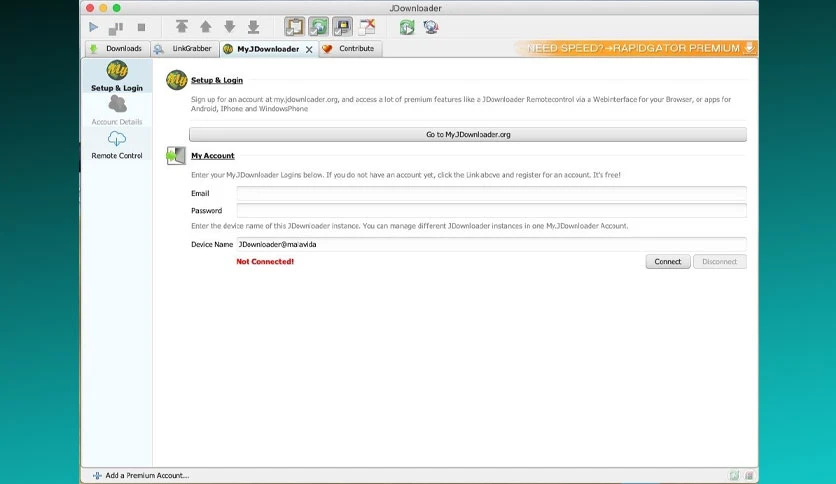Focus the Email input field
This screenshot has width=836, height=484.
491,193
